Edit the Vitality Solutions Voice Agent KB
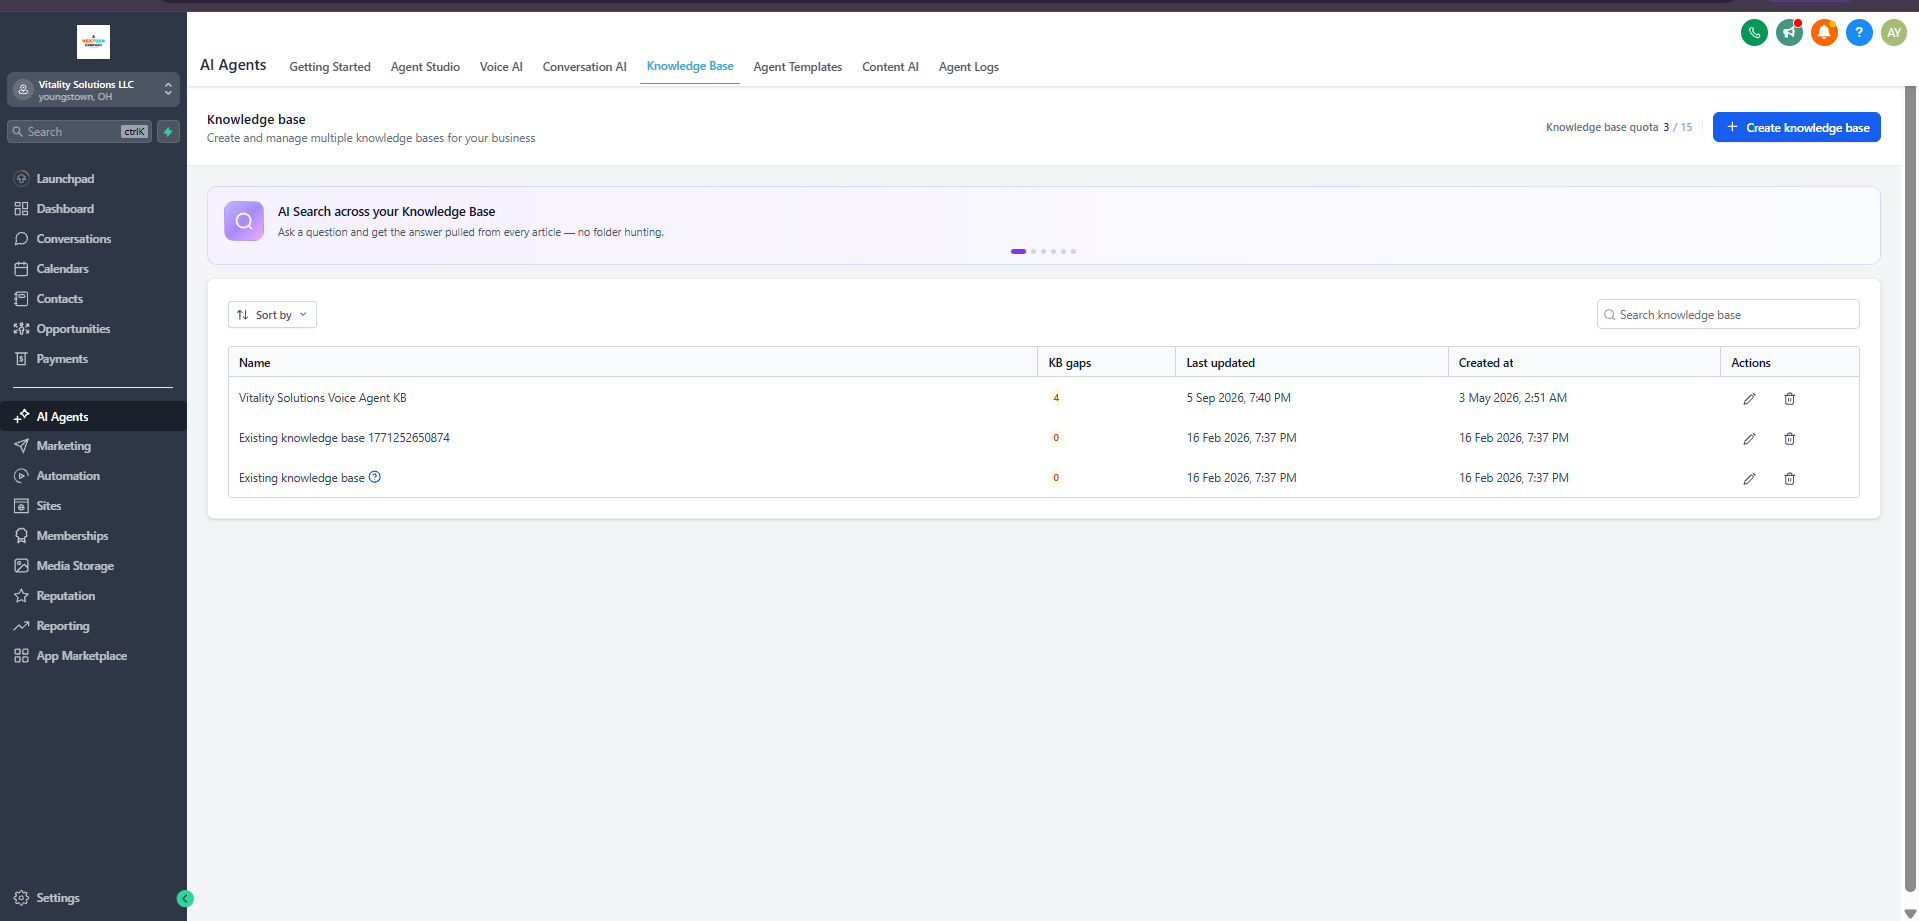This screenshot has width=1919, height=921. tap(1749, 399)
